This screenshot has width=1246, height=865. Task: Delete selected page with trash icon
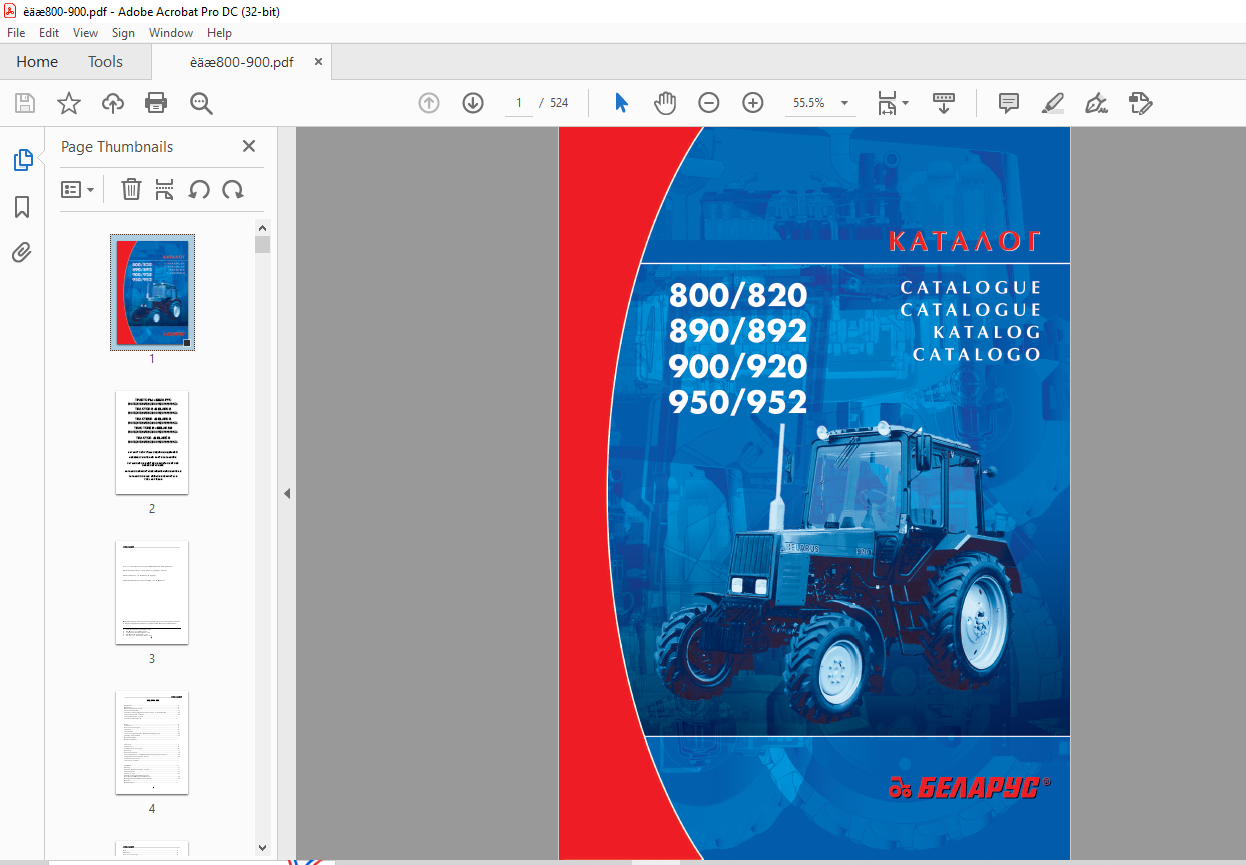pos(131,189)
